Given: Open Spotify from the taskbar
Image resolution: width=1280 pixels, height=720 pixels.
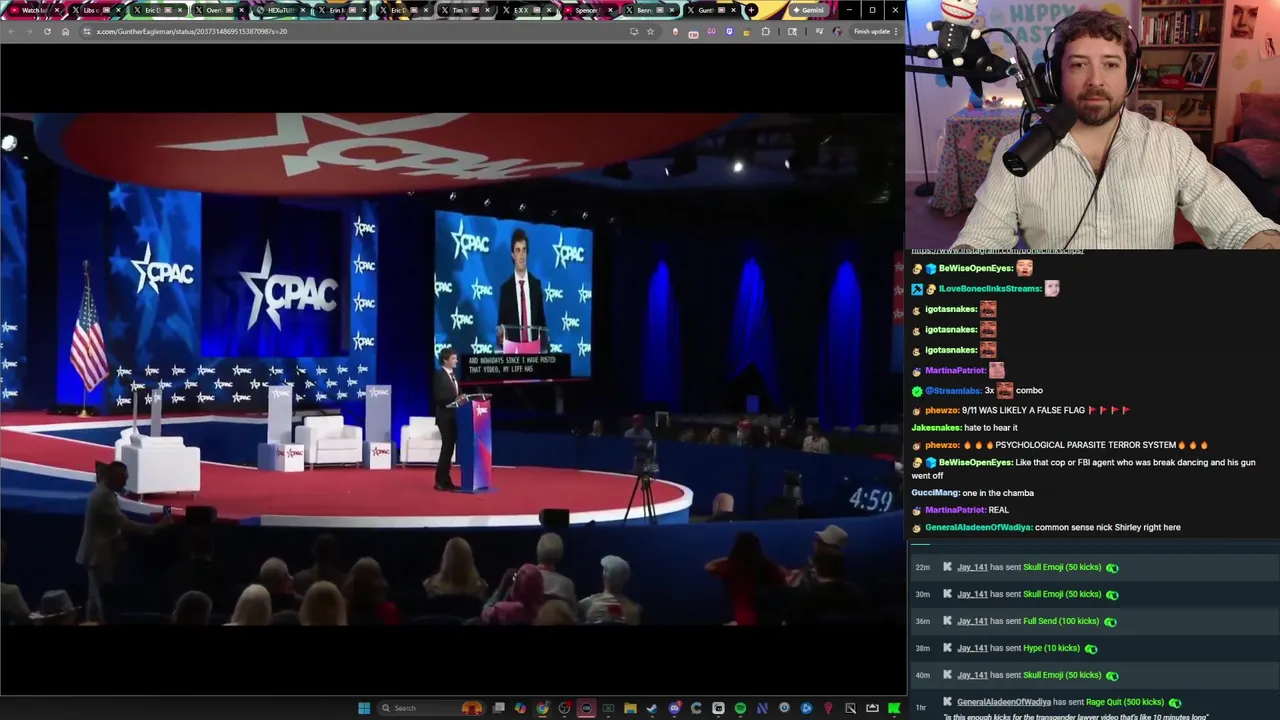Looking at the screenshot, I should [740, 708].
